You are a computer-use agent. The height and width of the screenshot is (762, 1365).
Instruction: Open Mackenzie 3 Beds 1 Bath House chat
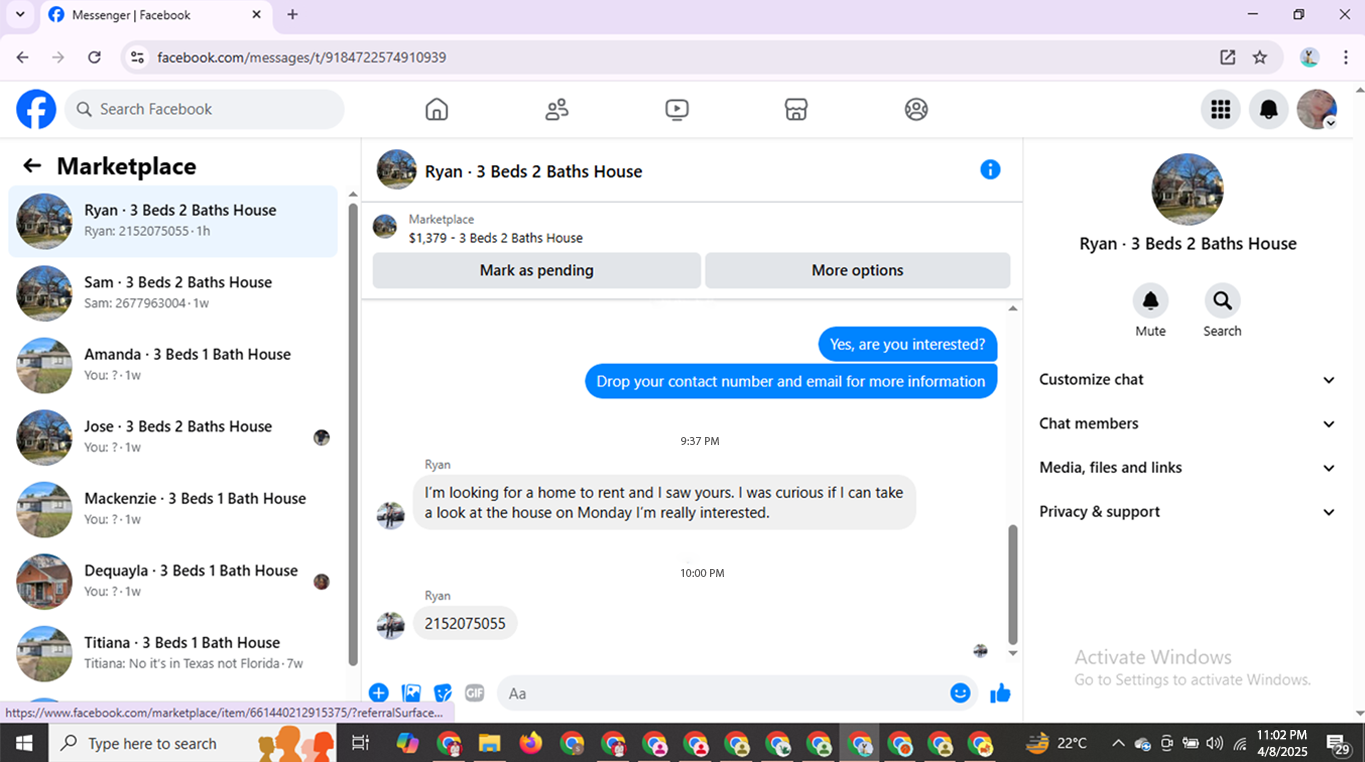[173, 509]
